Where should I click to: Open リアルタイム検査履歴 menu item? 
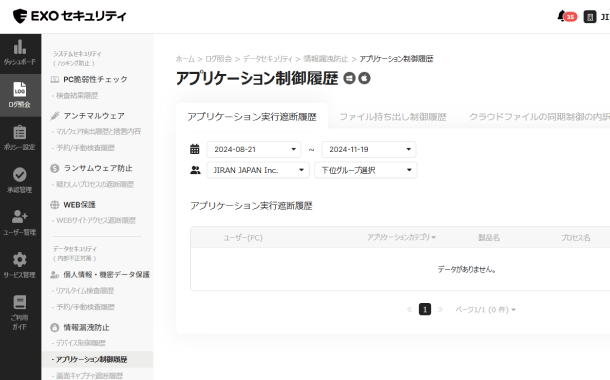pos(85,291)
